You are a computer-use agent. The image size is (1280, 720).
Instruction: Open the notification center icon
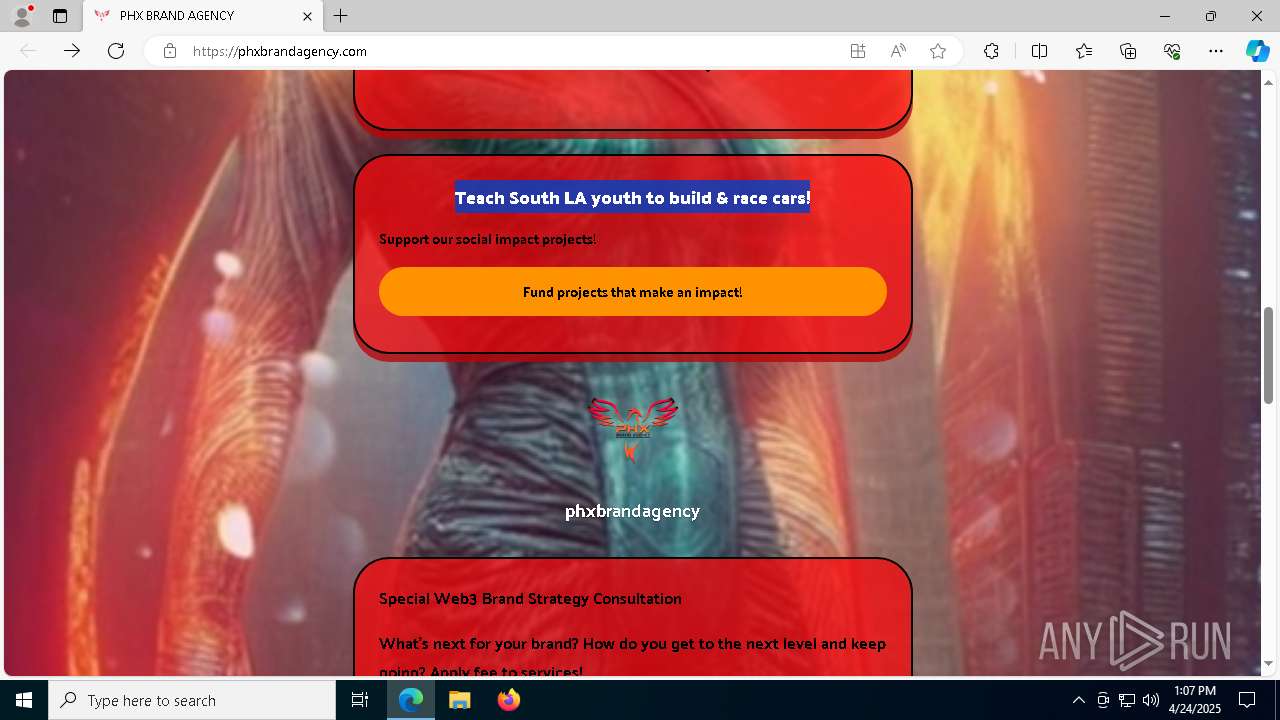(1247, 700)
